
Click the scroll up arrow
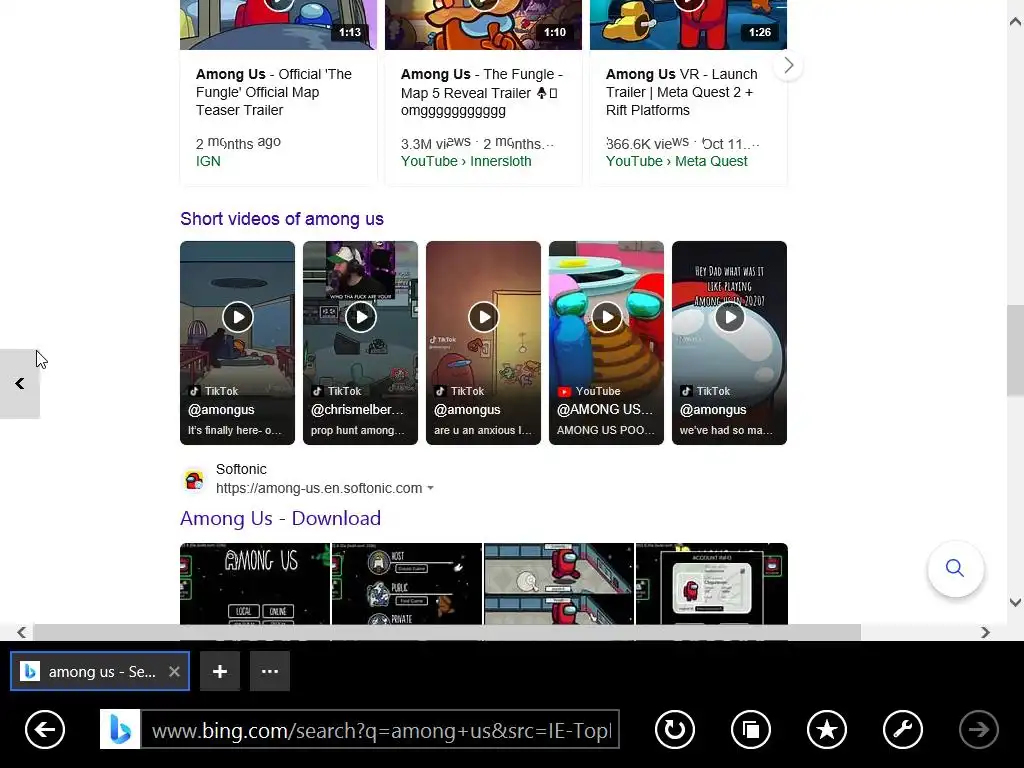tap(1015, 22)
